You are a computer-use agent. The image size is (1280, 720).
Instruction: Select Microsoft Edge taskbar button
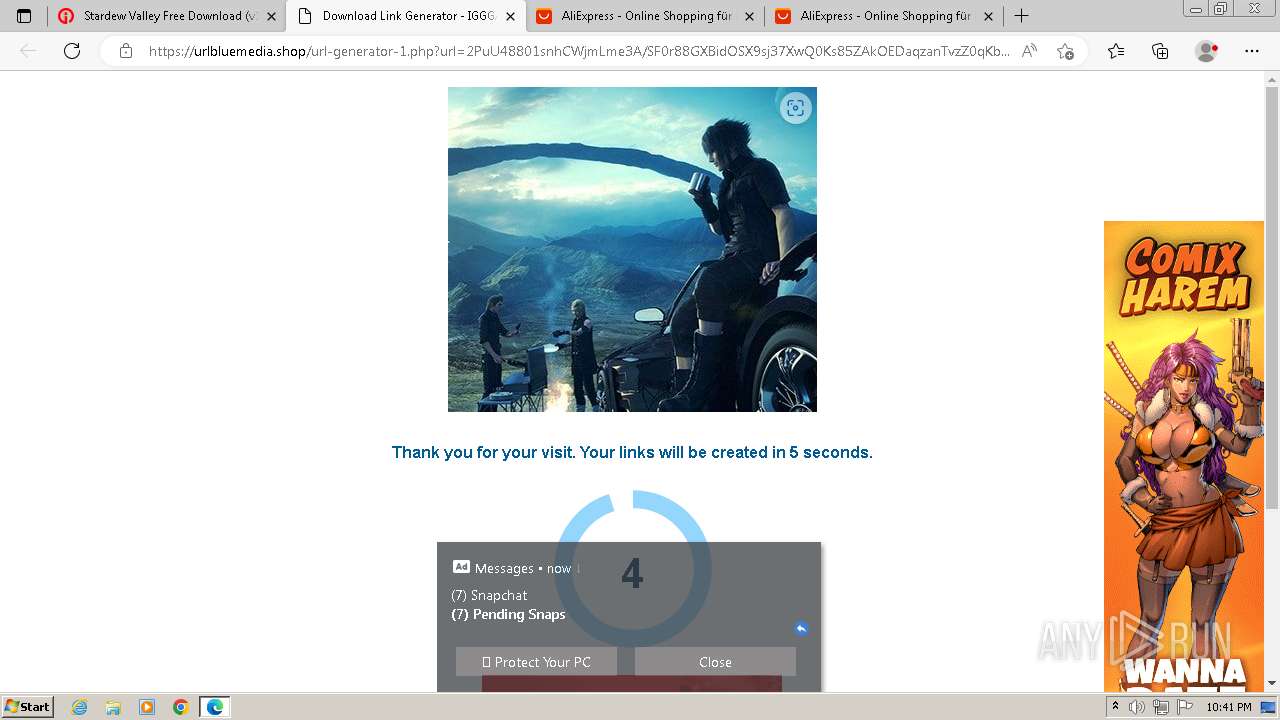215,707
